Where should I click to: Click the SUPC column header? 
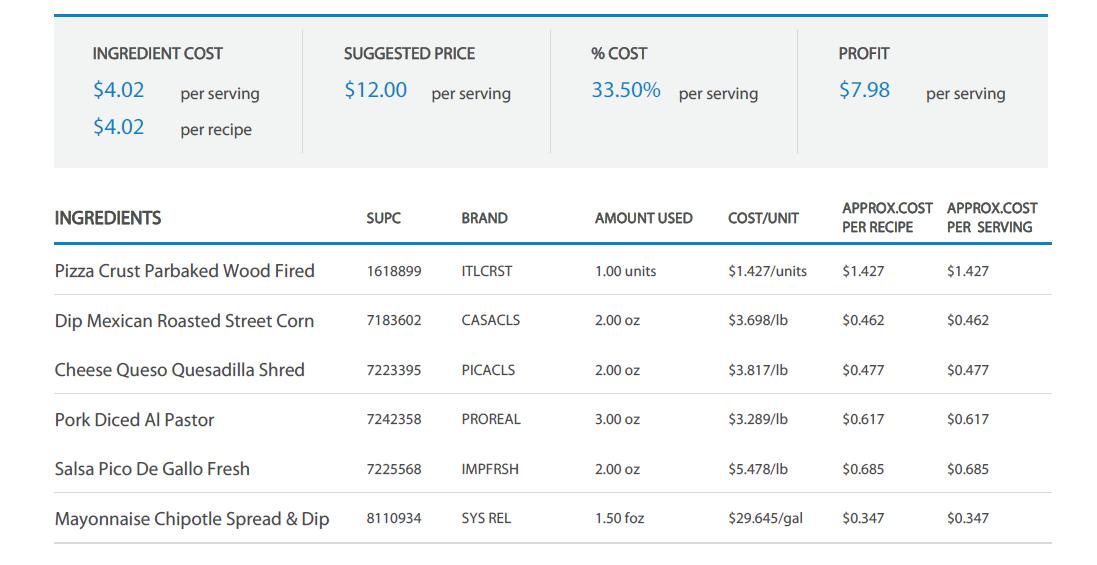(383, 218)
